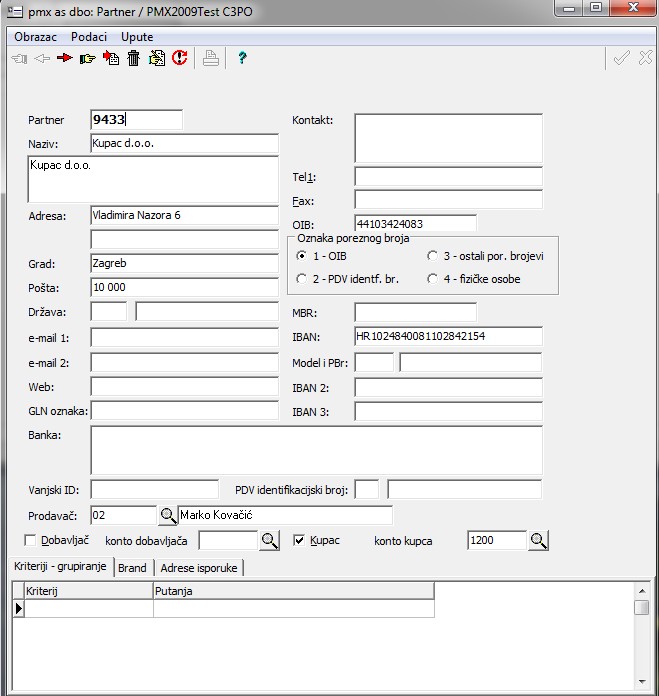The image size is (659, 696).
Task: Click the Model i PBr short field
Action: (374, 362)
